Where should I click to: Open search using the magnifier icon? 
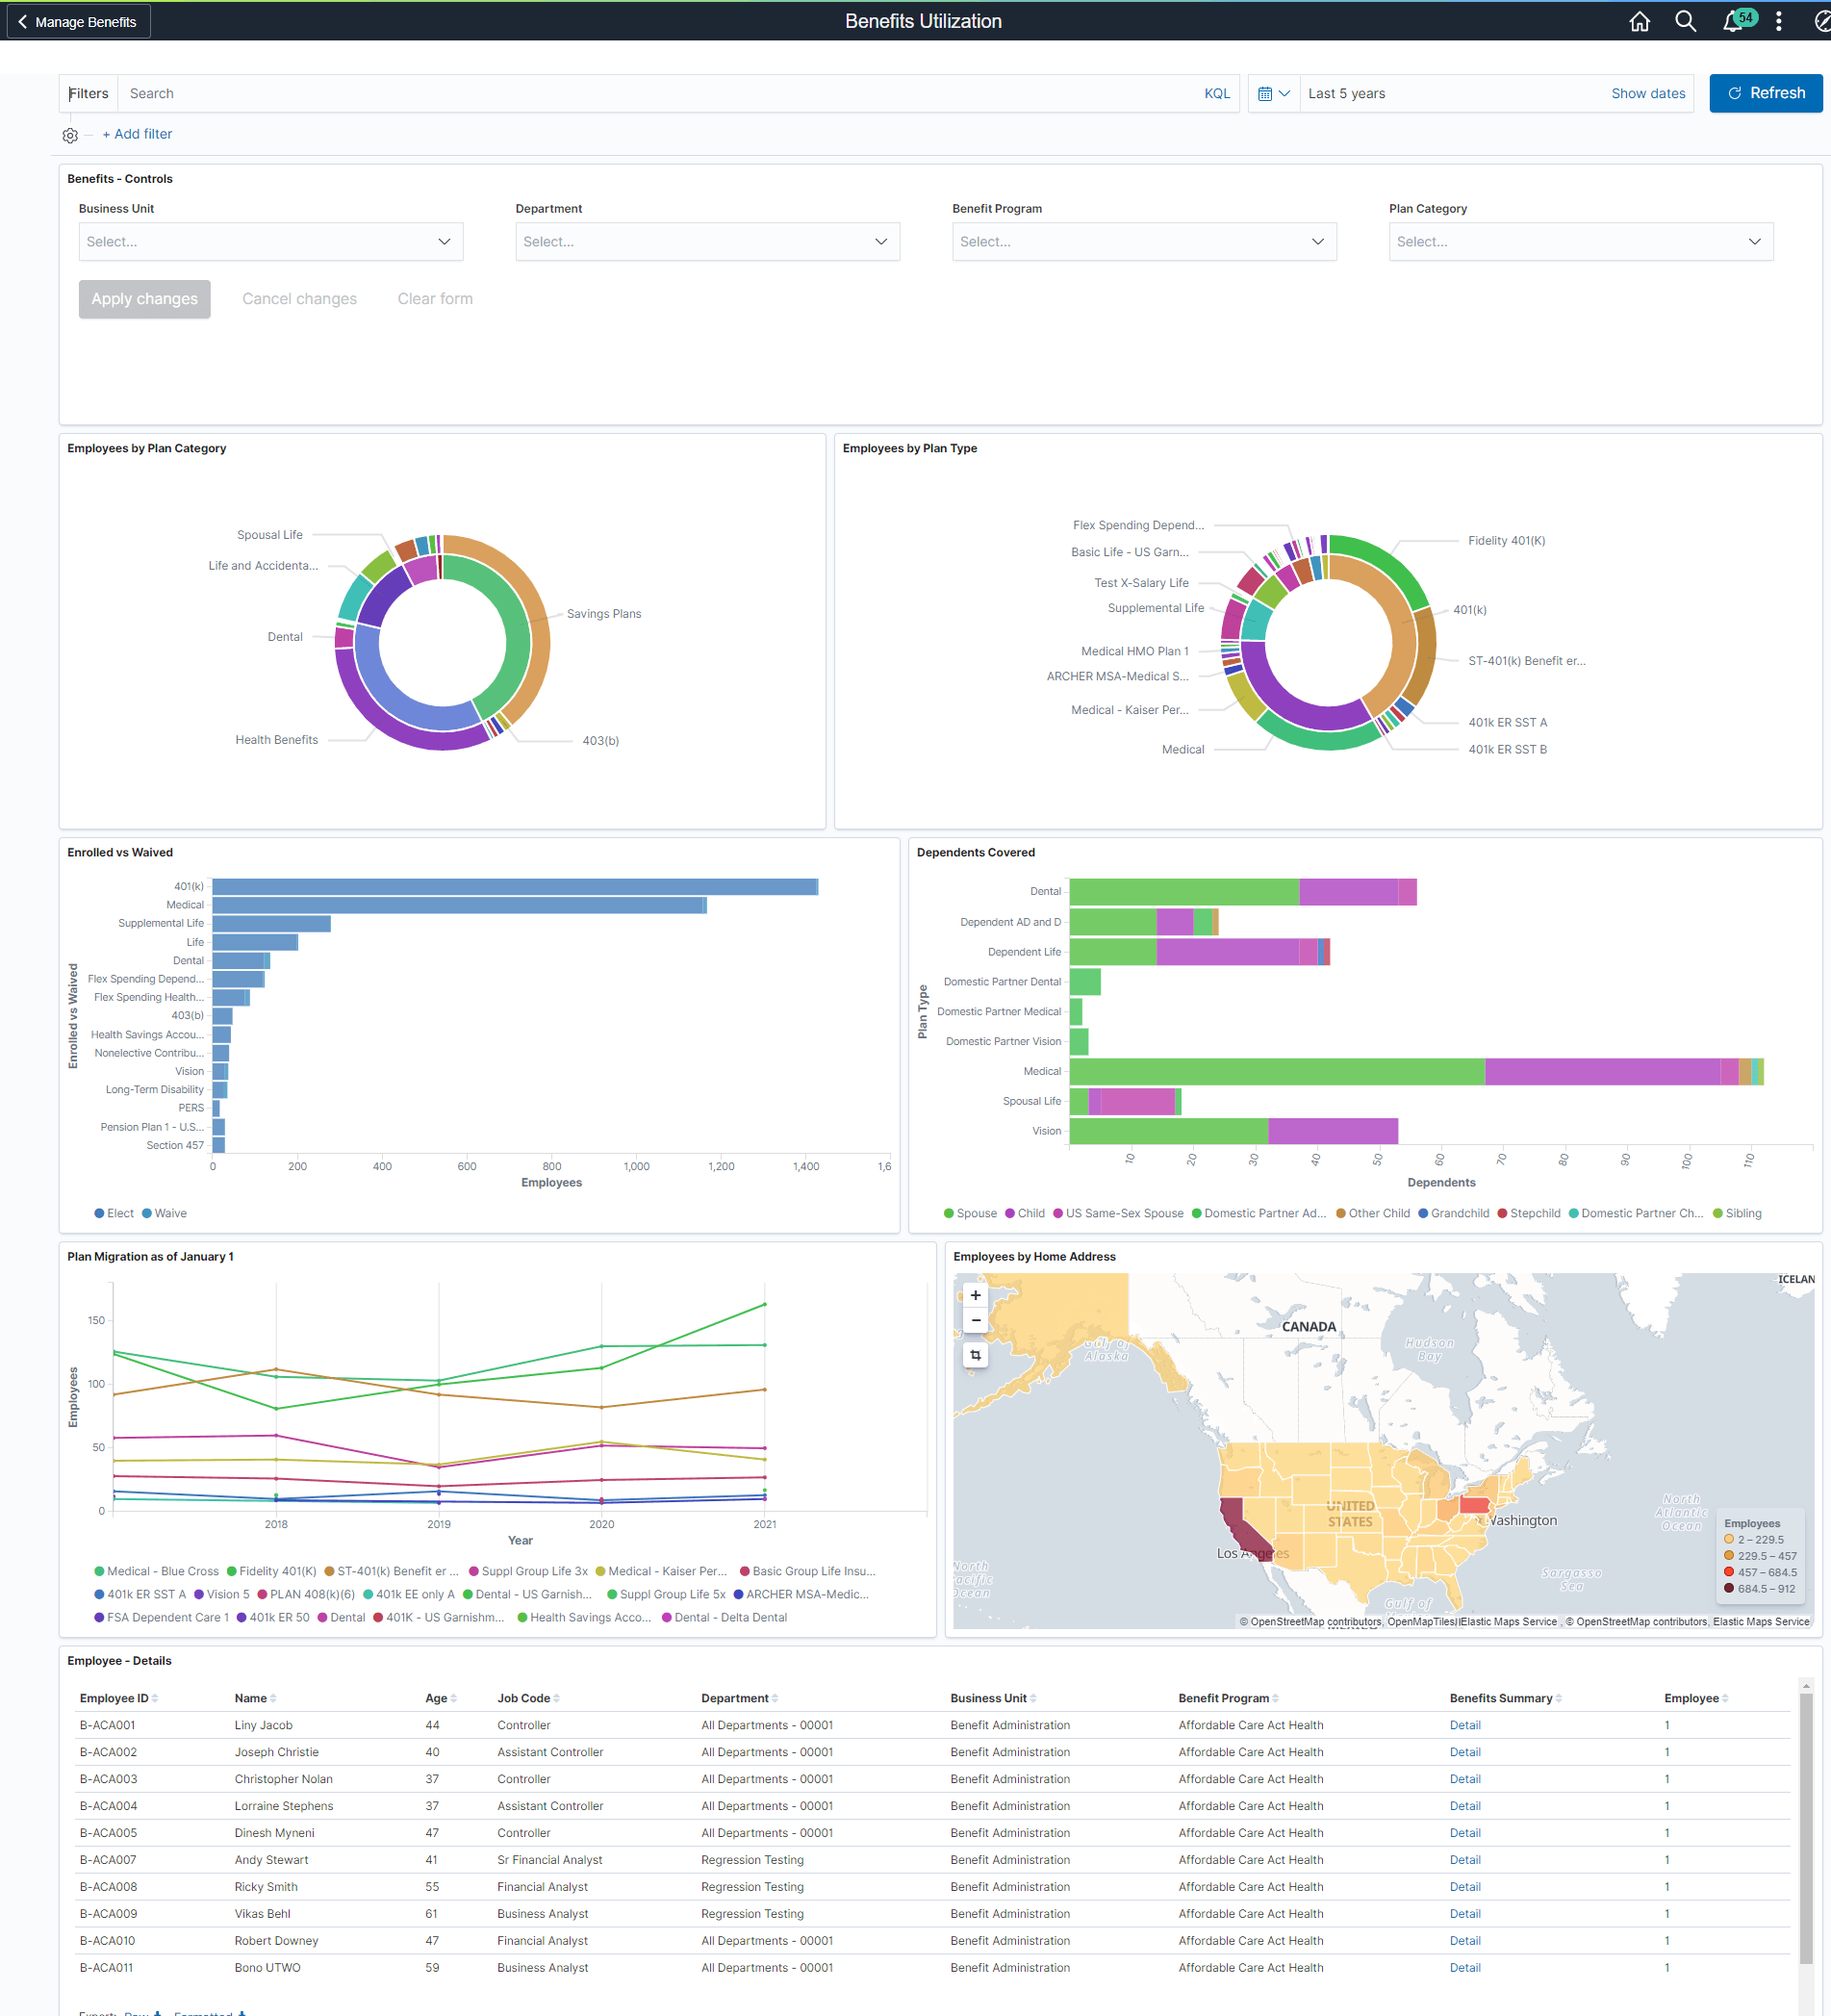[x=1686, y=21]
